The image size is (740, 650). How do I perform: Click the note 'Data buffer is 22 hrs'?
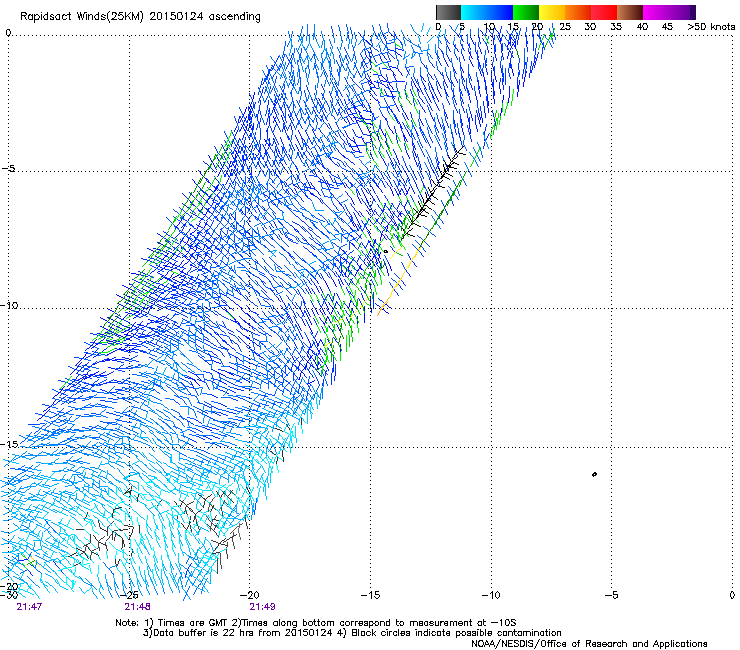coord(201,633)
